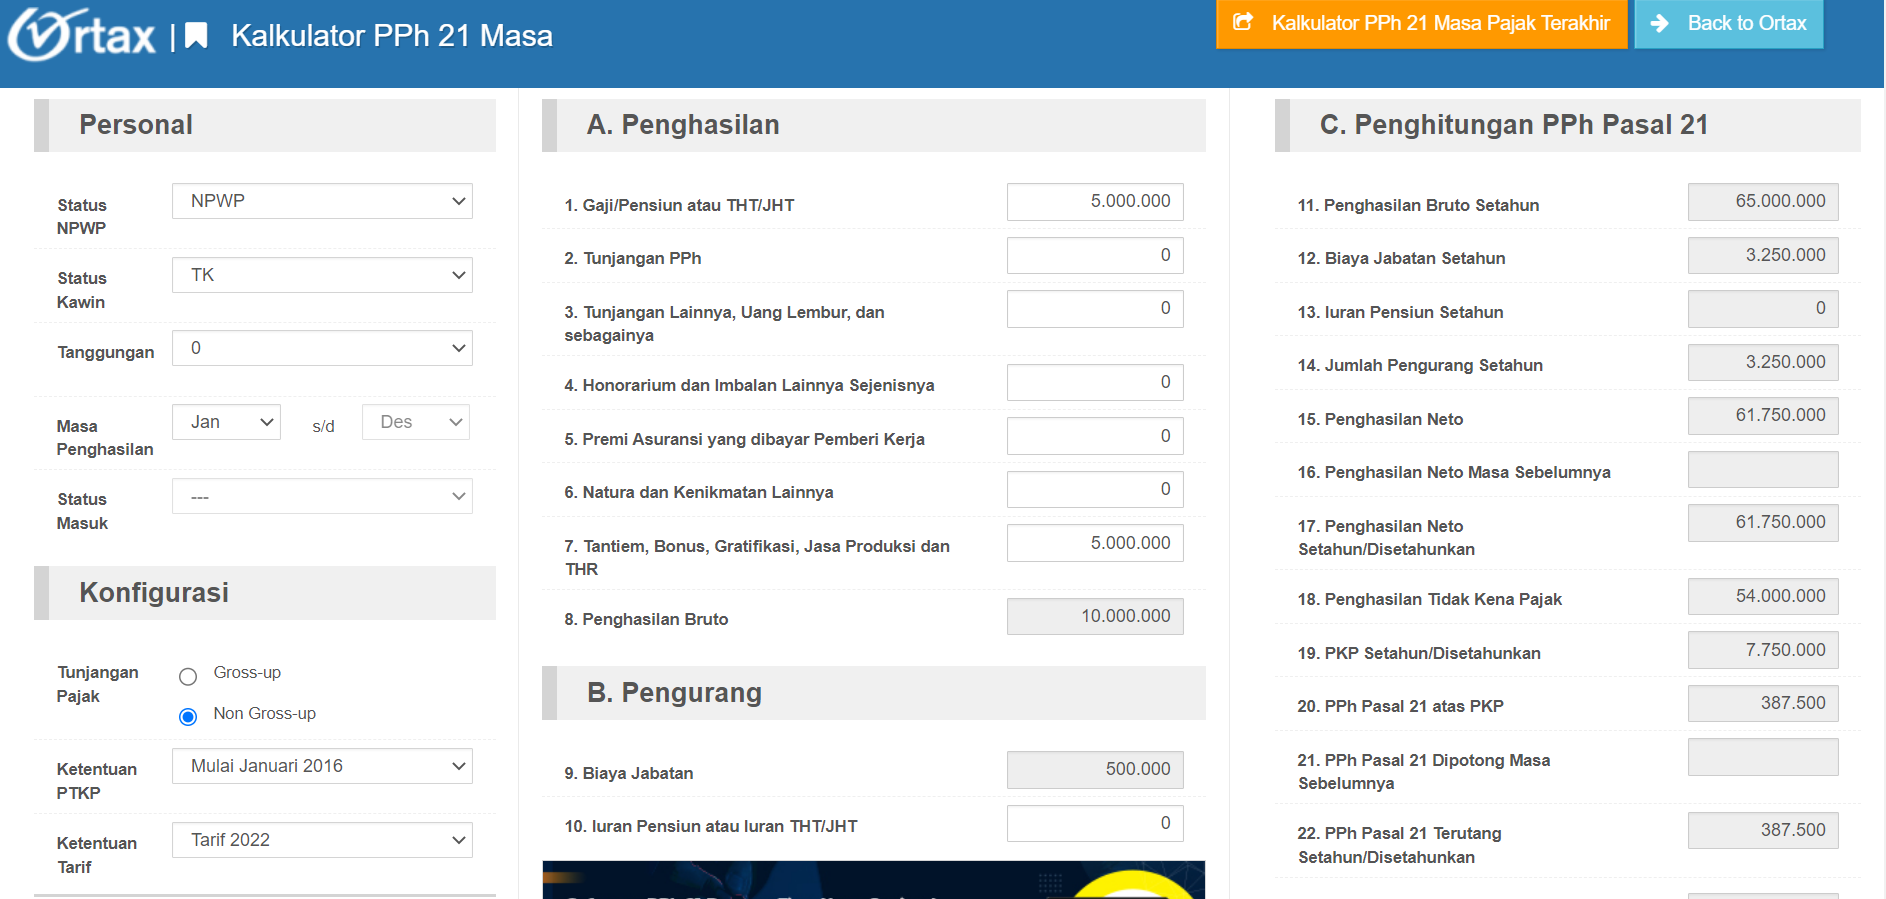The width and height of the screenshot is (1886, 899).
Task: Click the bookmark icon beside Kalkulator title
Action: 196,36
